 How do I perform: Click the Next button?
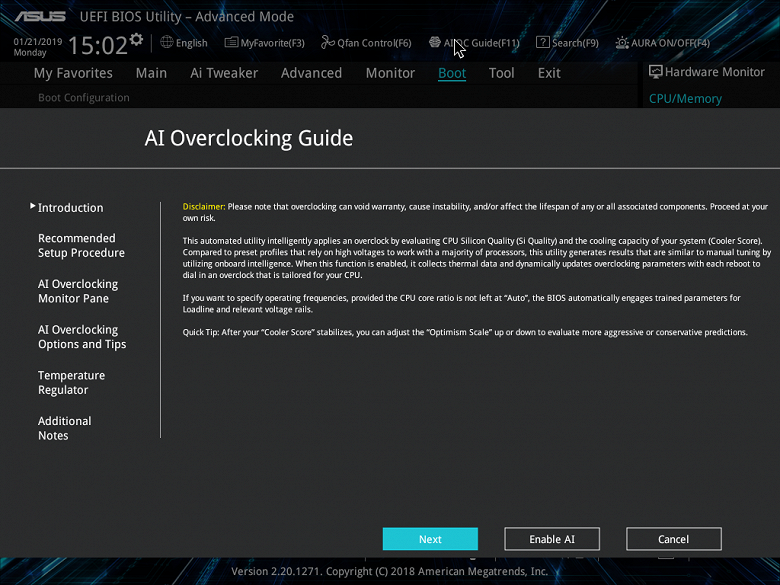pyautogui.click(x=430, y=539)
